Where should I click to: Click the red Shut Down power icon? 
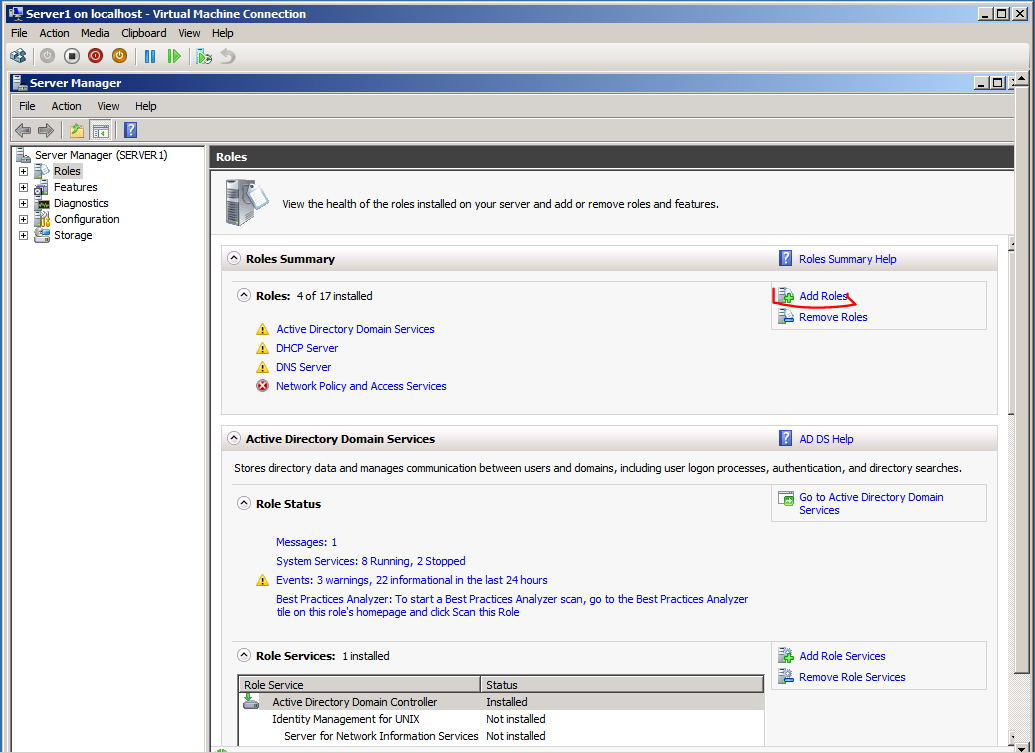pos(96,56)
